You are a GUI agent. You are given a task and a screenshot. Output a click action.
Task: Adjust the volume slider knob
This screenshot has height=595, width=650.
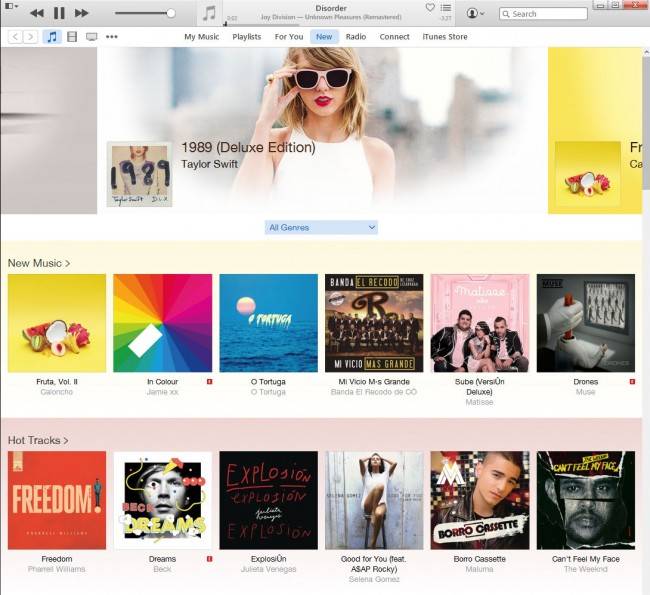pyautogui.click(x=171, y=13)
